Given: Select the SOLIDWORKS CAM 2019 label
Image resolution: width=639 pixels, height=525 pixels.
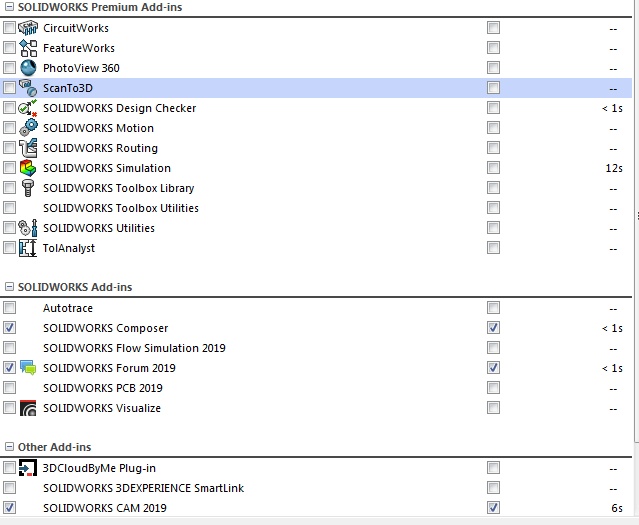Looking at the screenshot, I should [x=105, y=508].
